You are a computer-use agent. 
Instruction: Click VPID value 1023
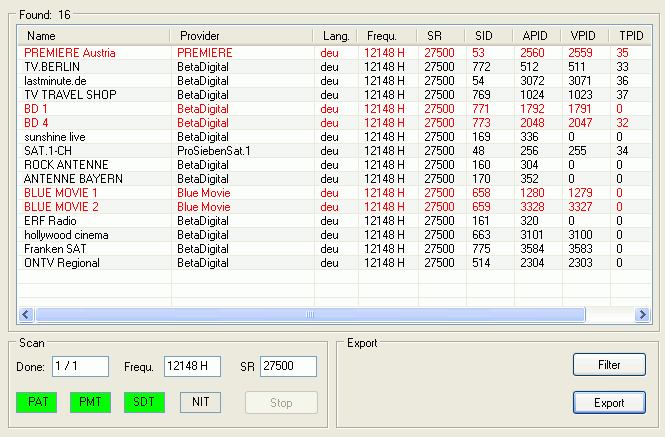click(580, 95)
